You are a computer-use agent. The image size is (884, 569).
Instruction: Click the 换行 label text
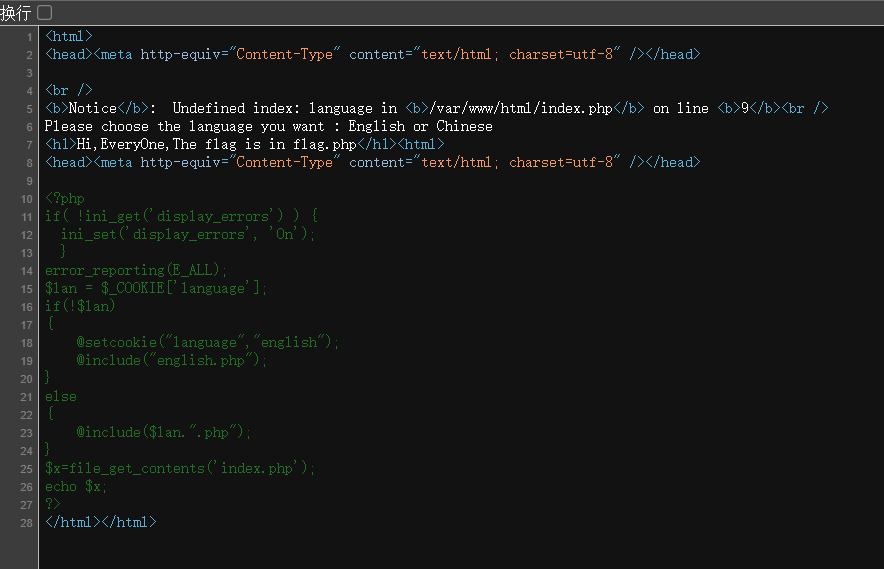pos(16,12)
